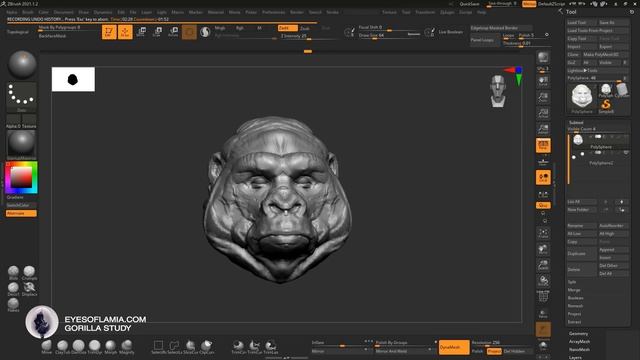Expand the ArrayMesh section
The height and width of the screenshot is (360, 640).
pyautogui.click(x=579, y=341)
